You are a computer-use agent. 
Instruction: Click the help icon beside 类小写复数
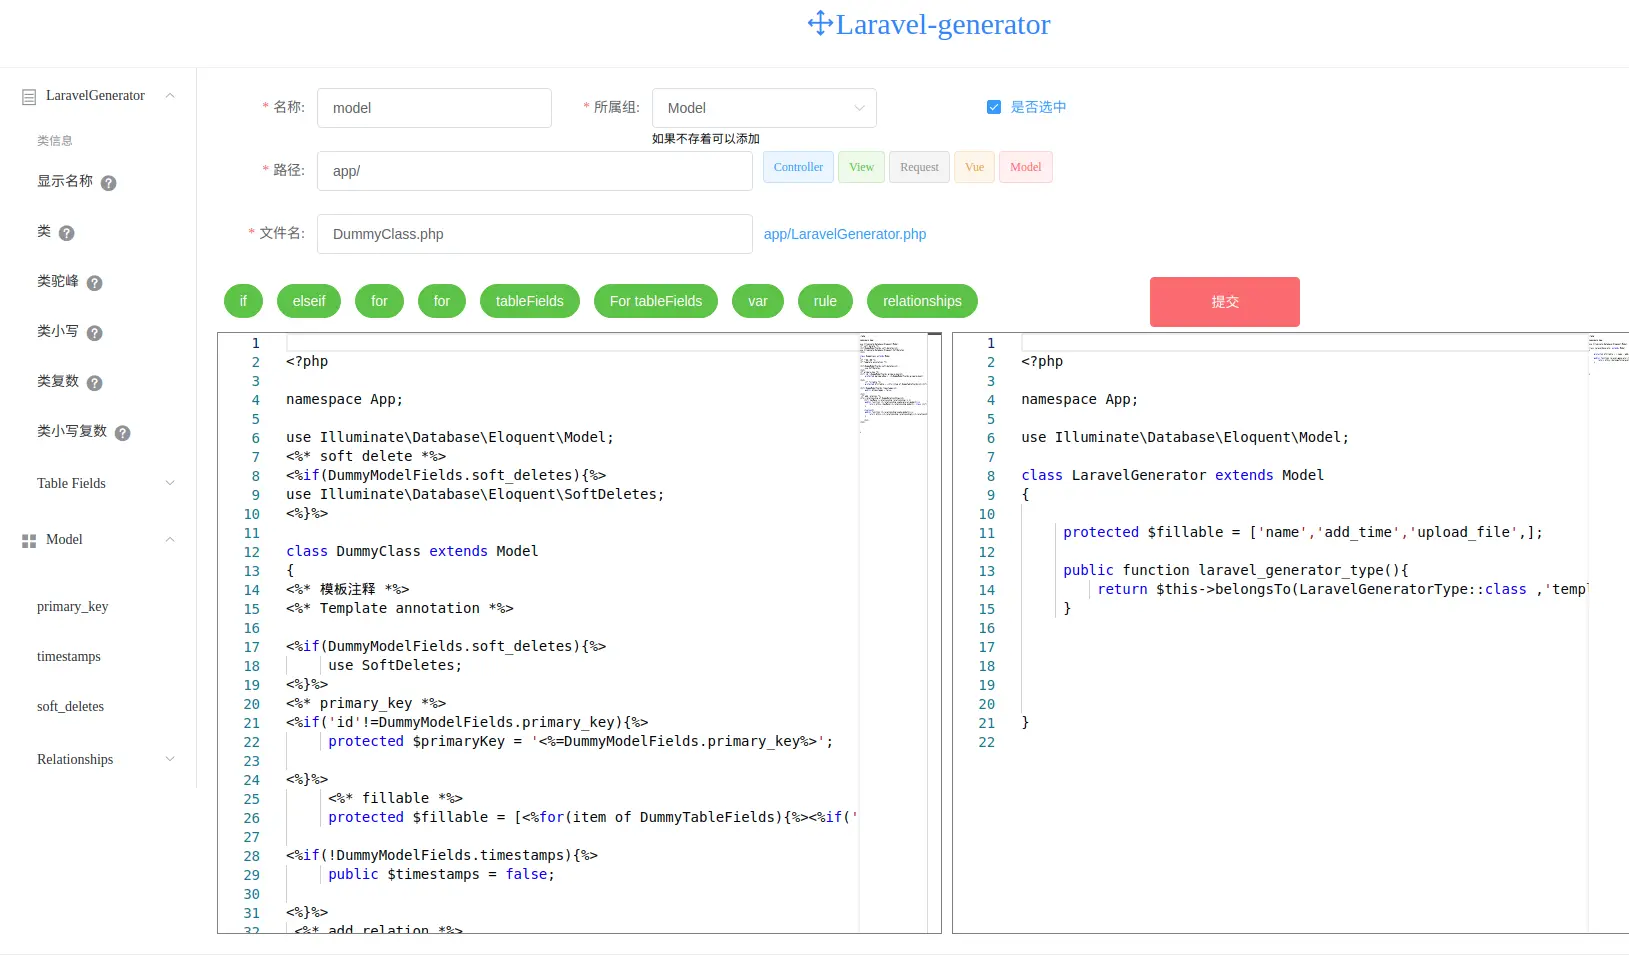click(x=123, y=433)
